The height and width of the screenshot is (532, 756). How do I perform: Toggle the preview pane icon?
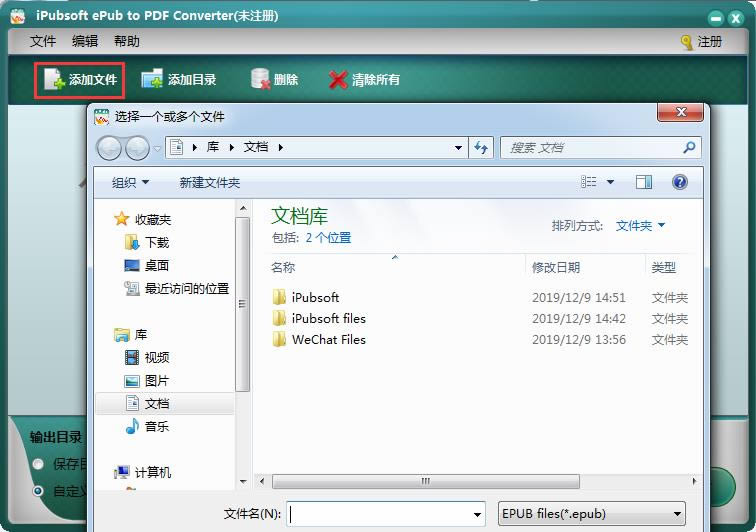(644, 182)
